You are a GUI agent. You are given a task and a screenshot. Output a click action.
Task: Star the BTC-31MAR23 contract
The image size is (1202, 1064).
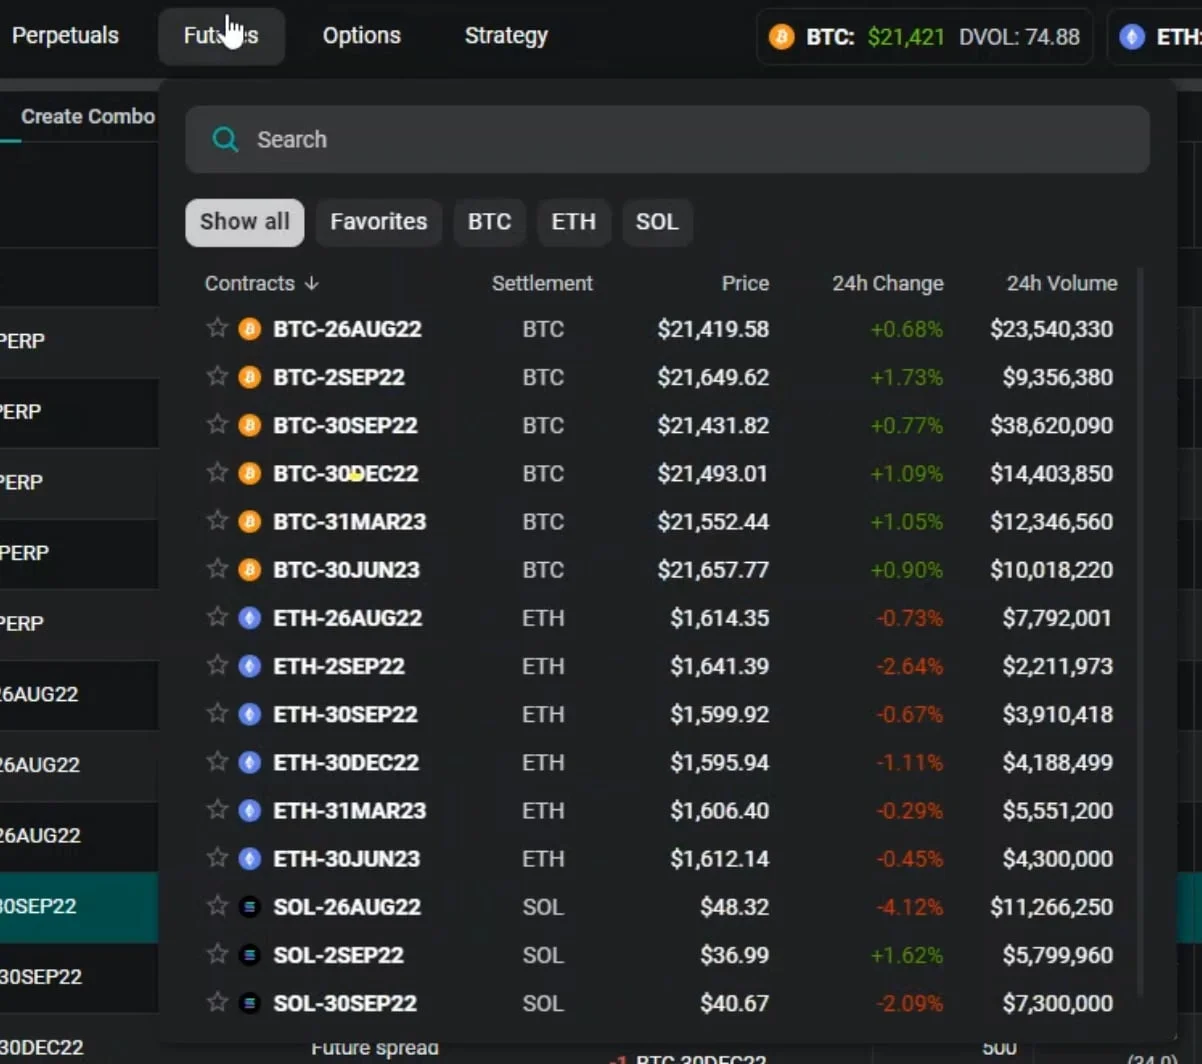click(217, 520)
